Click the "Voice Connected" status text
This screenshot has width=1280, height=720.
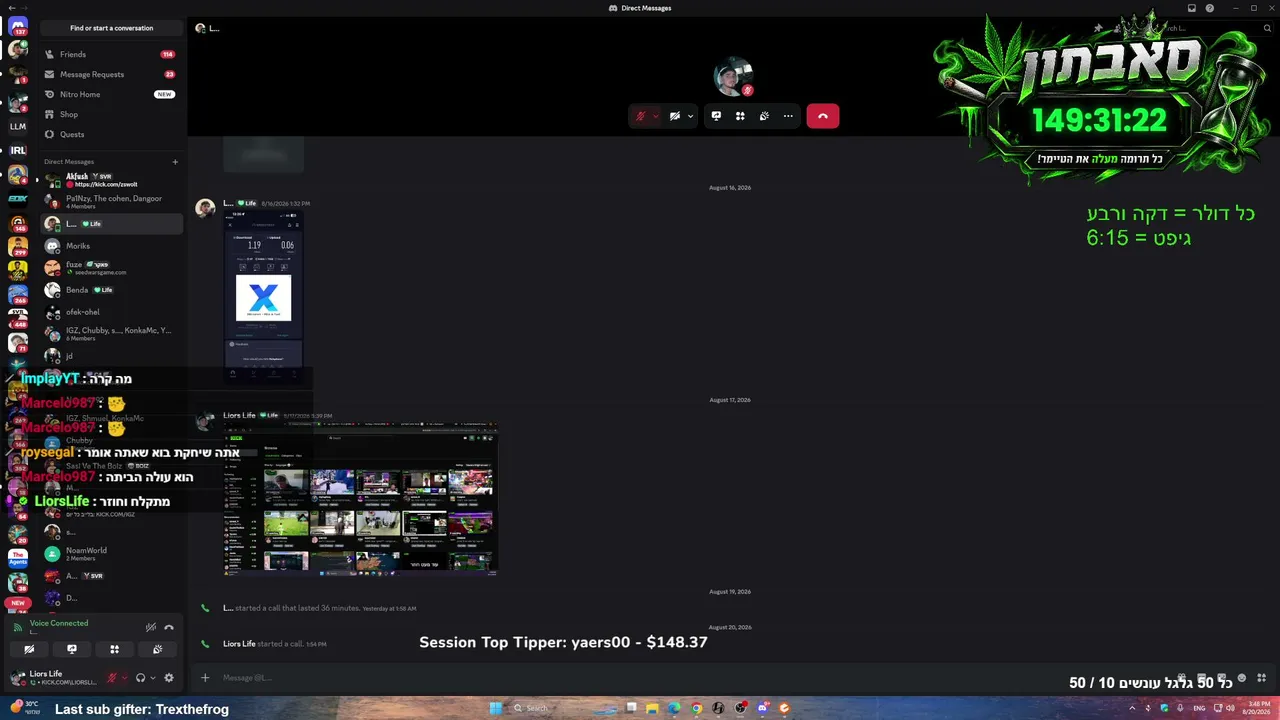pos(59,623)
